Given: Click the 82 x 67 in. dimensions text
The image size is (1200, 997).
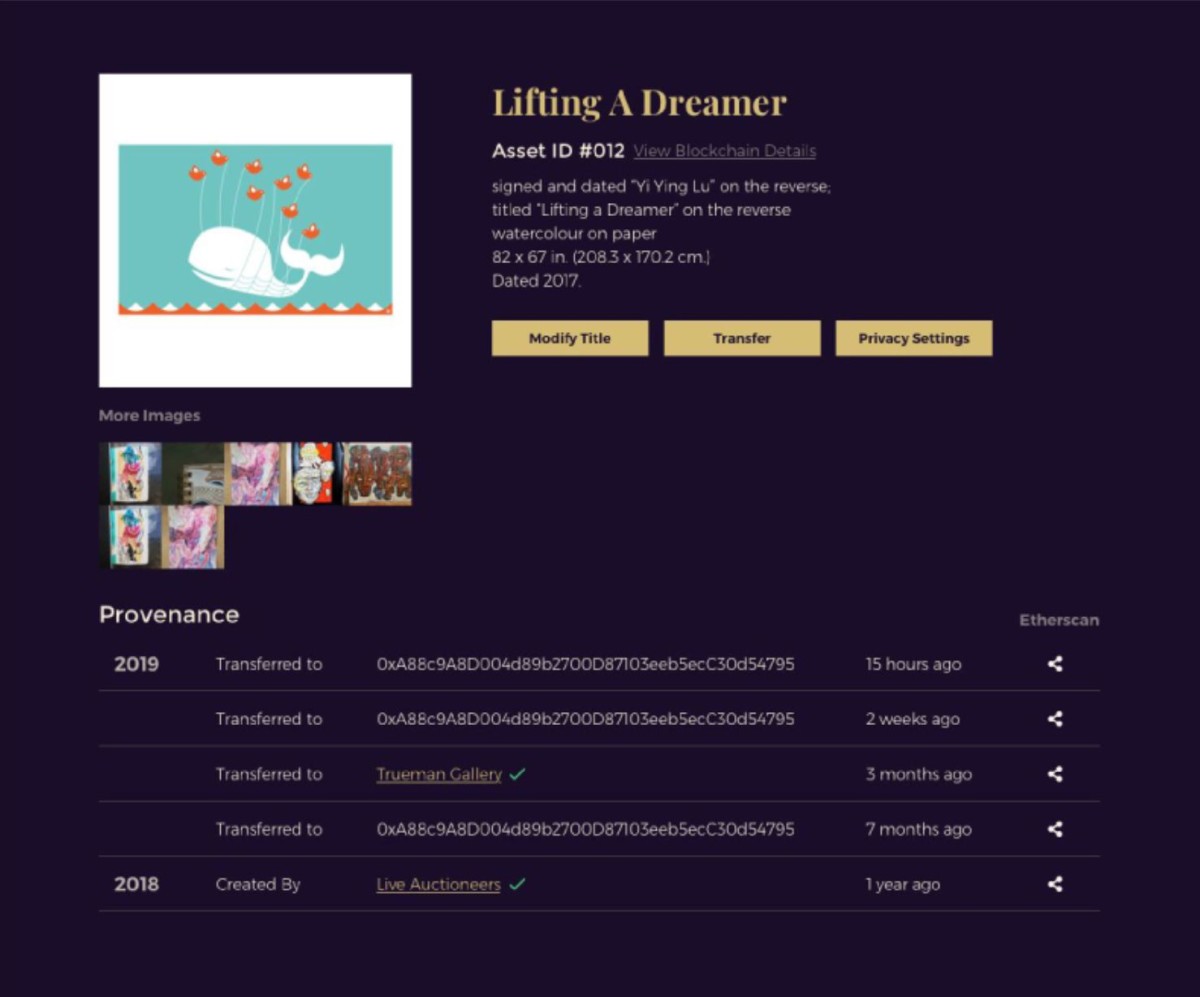Looking at the screenshot, I should [601, 257].
